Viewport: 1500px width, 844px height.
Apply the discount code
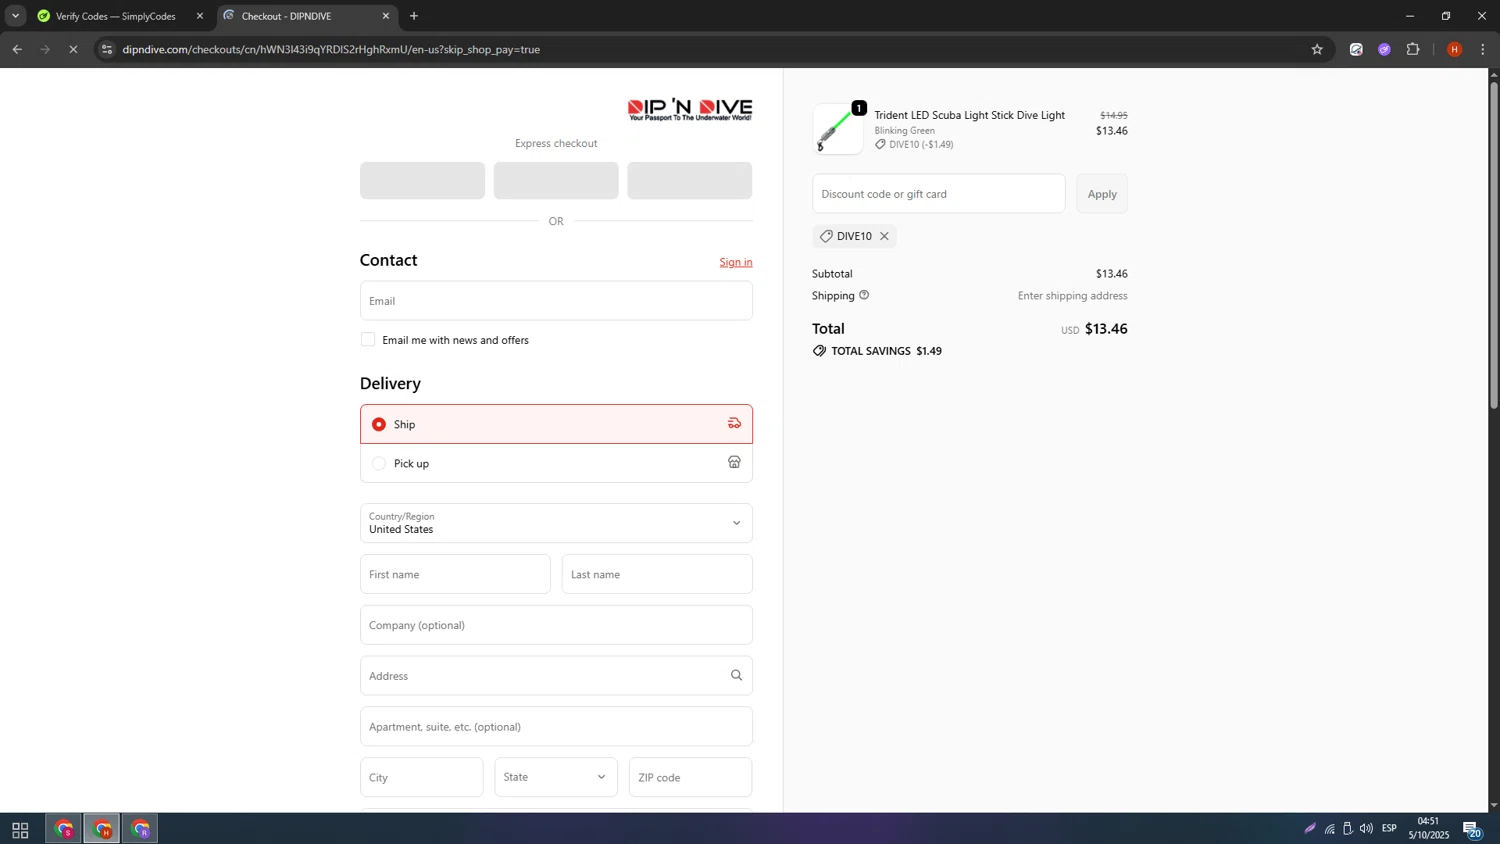(1102, 194)
